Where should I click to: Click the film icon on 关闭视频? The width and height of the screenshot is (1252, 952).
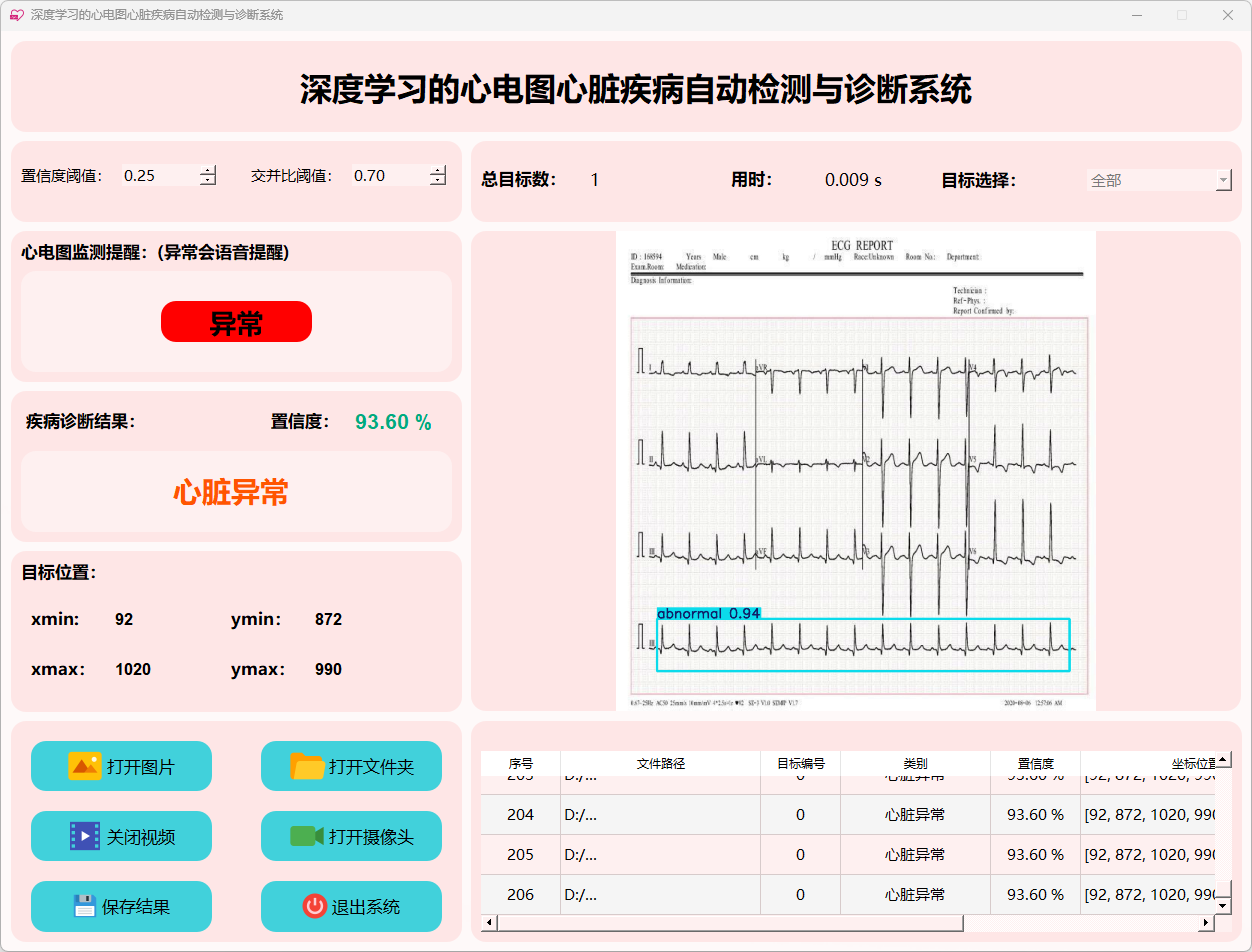[x=85, y=836]
